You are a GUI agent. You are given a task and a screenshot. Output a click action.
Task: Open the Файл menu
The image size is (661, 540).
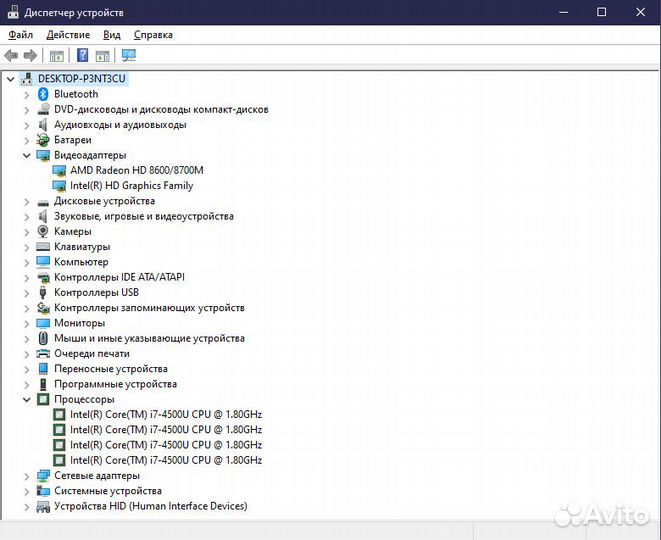[x=21, y=35]
